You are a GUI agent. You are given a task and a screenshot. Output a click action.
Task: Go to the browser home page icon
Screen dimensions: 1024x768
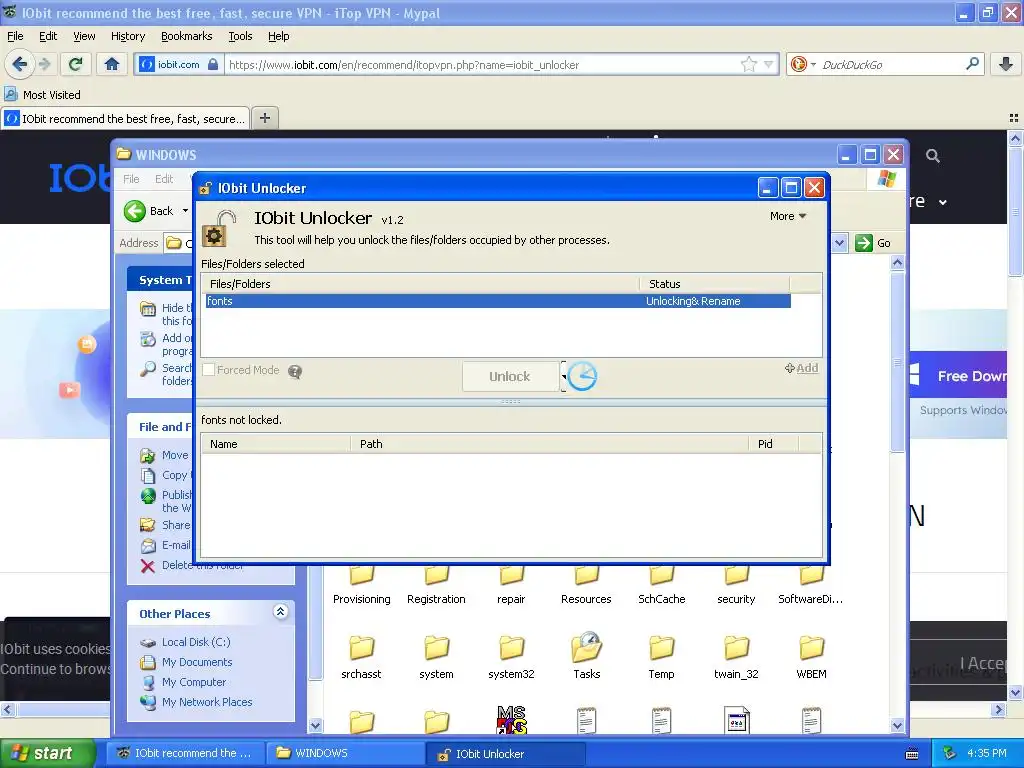(112, 64)
